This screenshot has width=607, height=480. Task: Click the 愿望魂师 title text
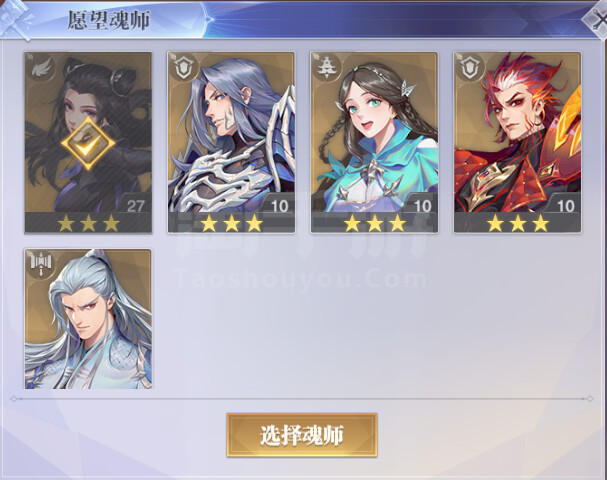(x=109, y=20)
